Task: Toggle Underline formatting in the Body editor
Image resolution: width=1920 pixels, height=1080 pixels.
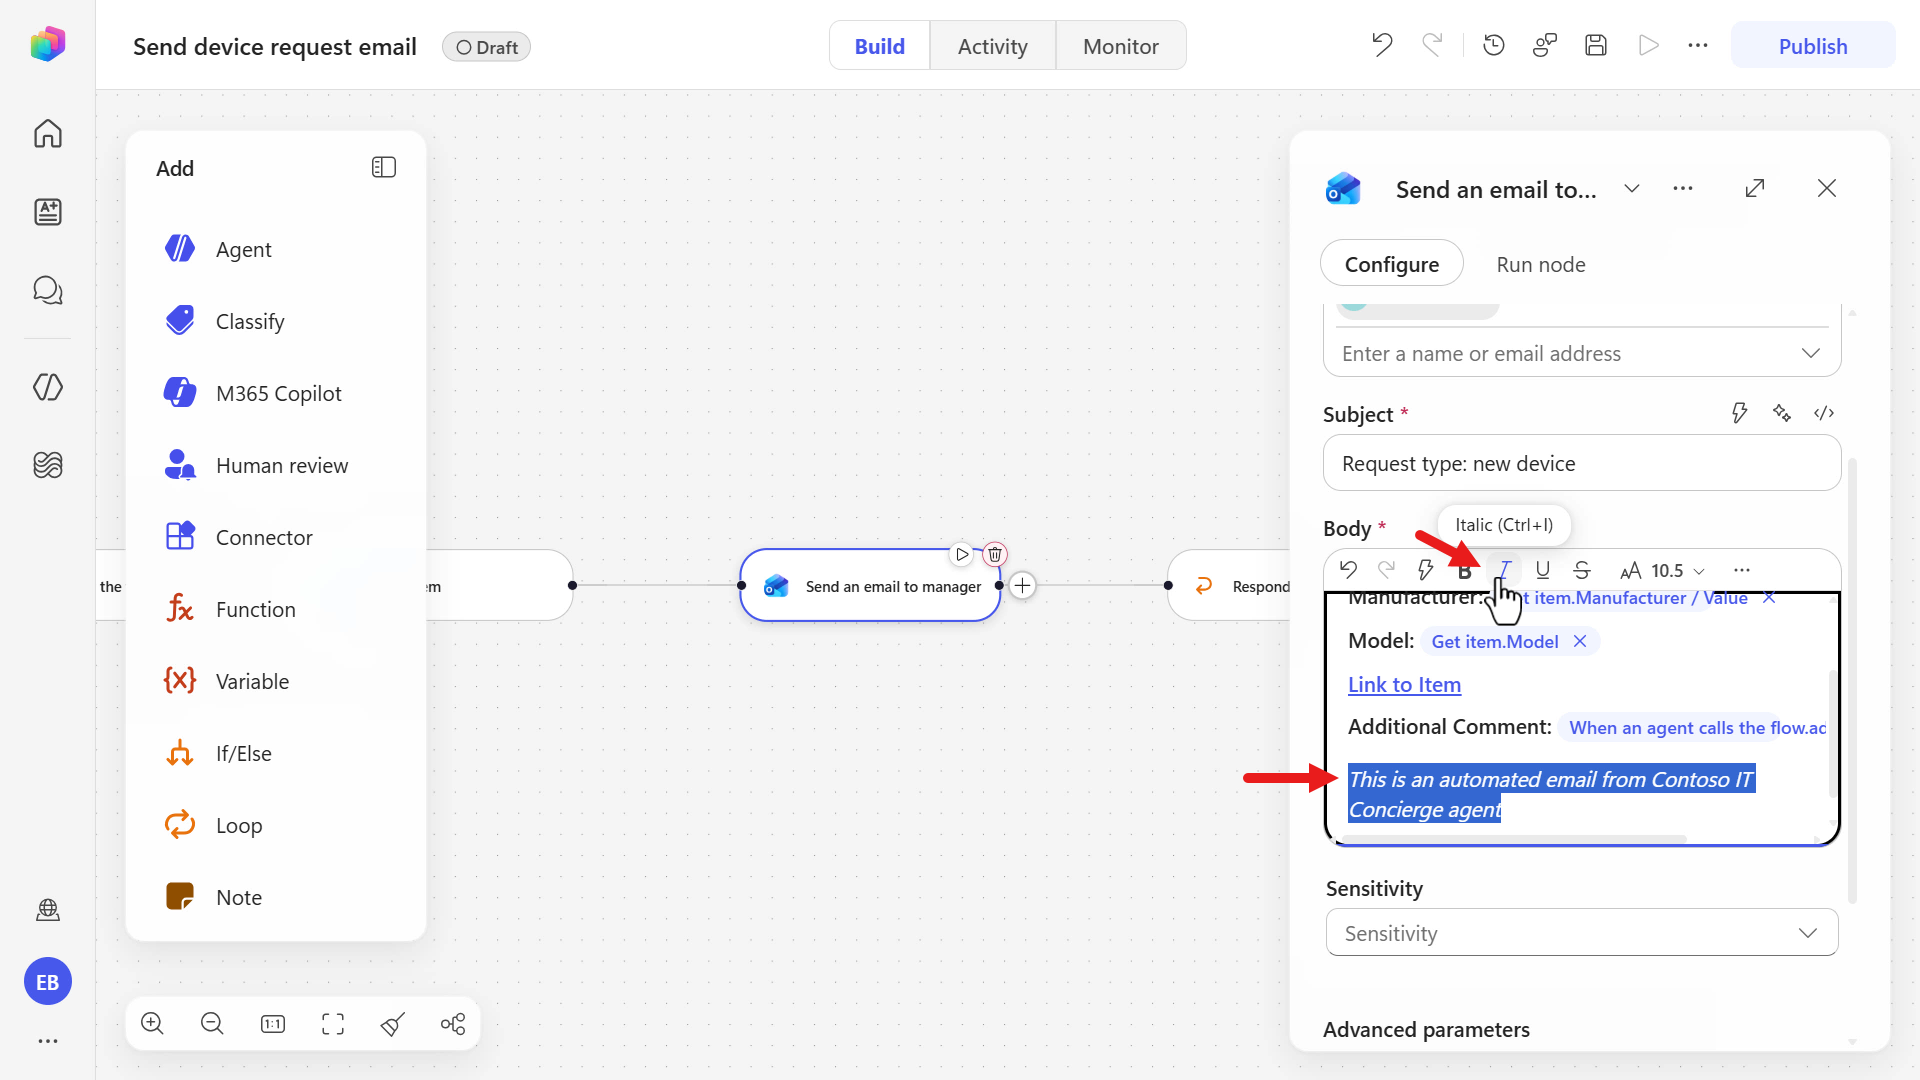Action: (x=1543, y=570)
